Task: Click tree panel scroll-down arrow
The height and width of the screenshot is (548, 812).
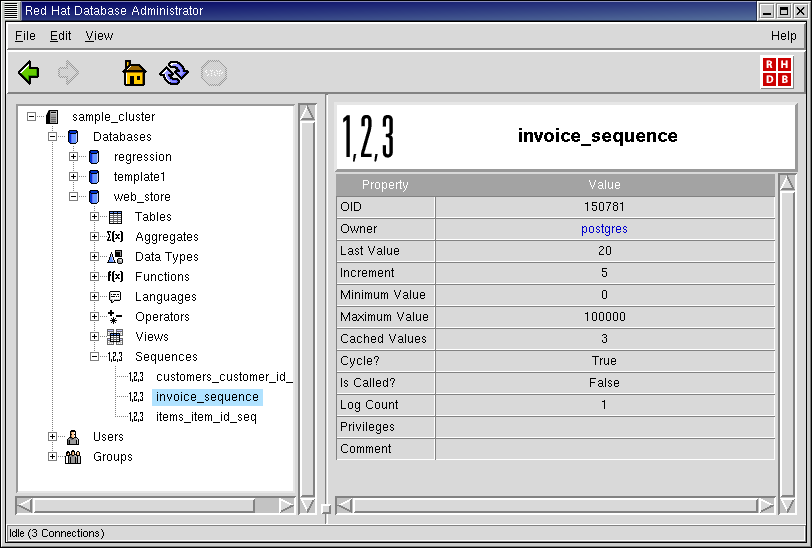Action: pyautogui.click(x=307, y=505)
